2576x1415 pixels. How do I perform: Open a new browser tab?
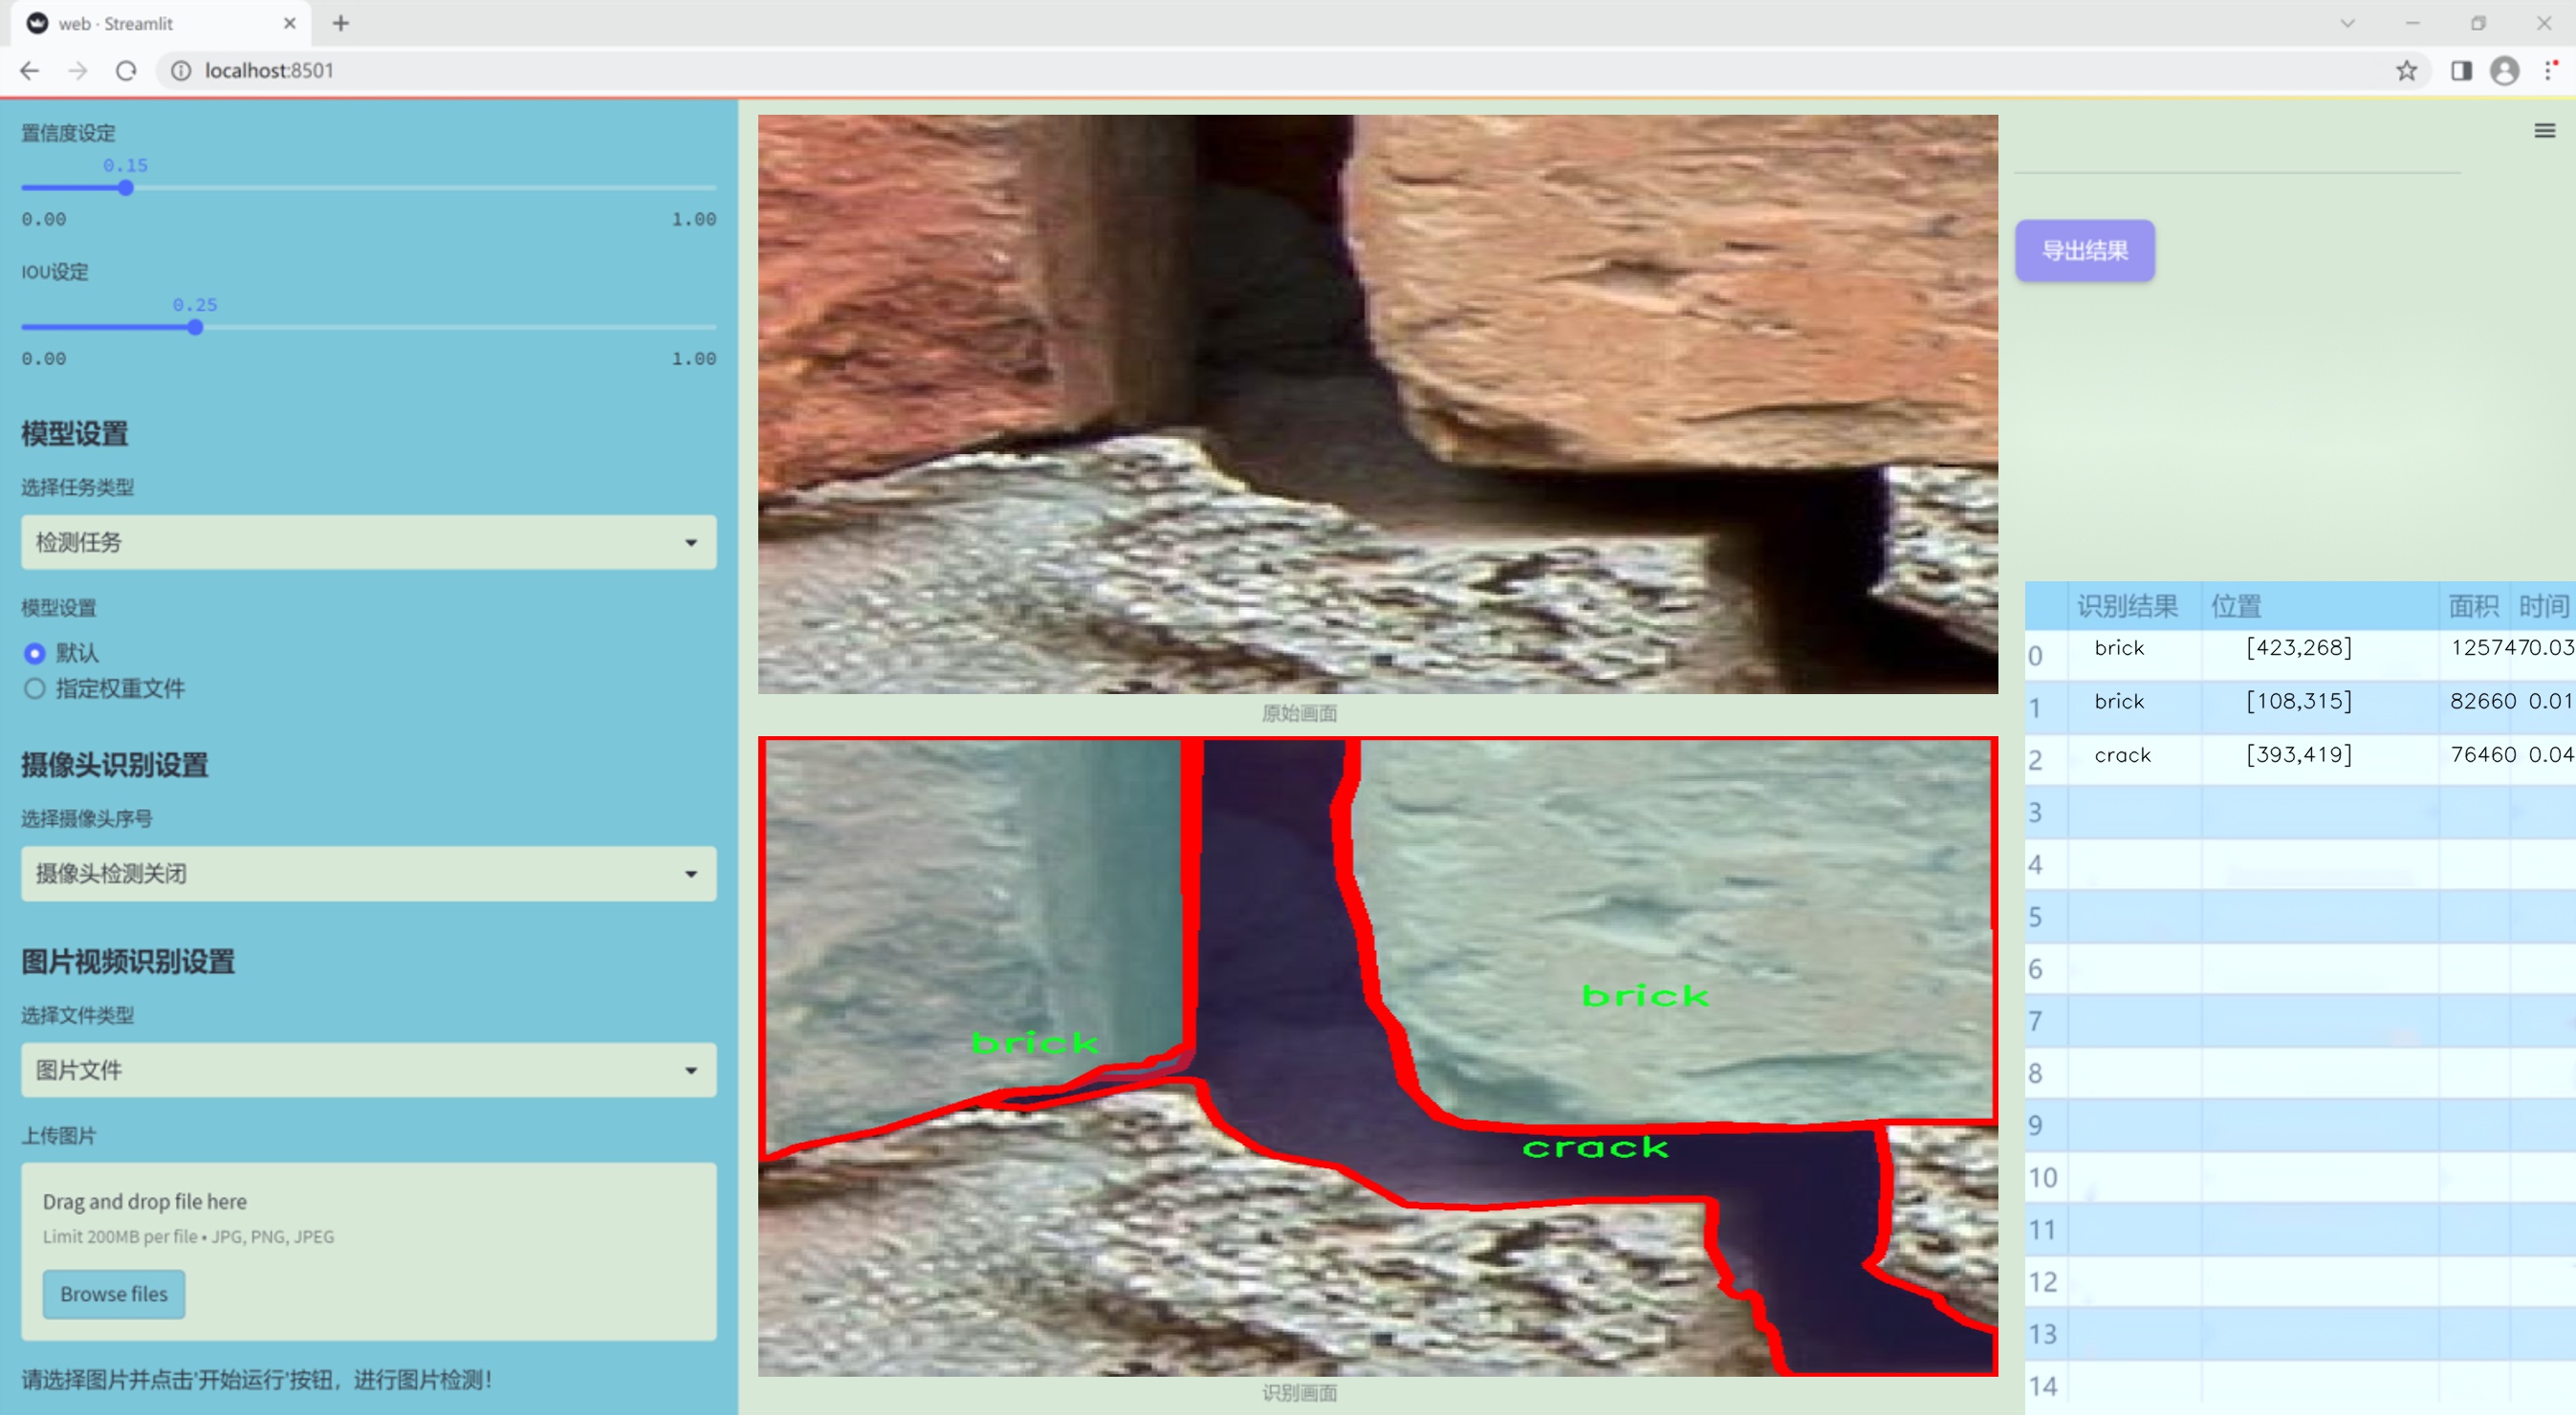click(x=341, y=23)
